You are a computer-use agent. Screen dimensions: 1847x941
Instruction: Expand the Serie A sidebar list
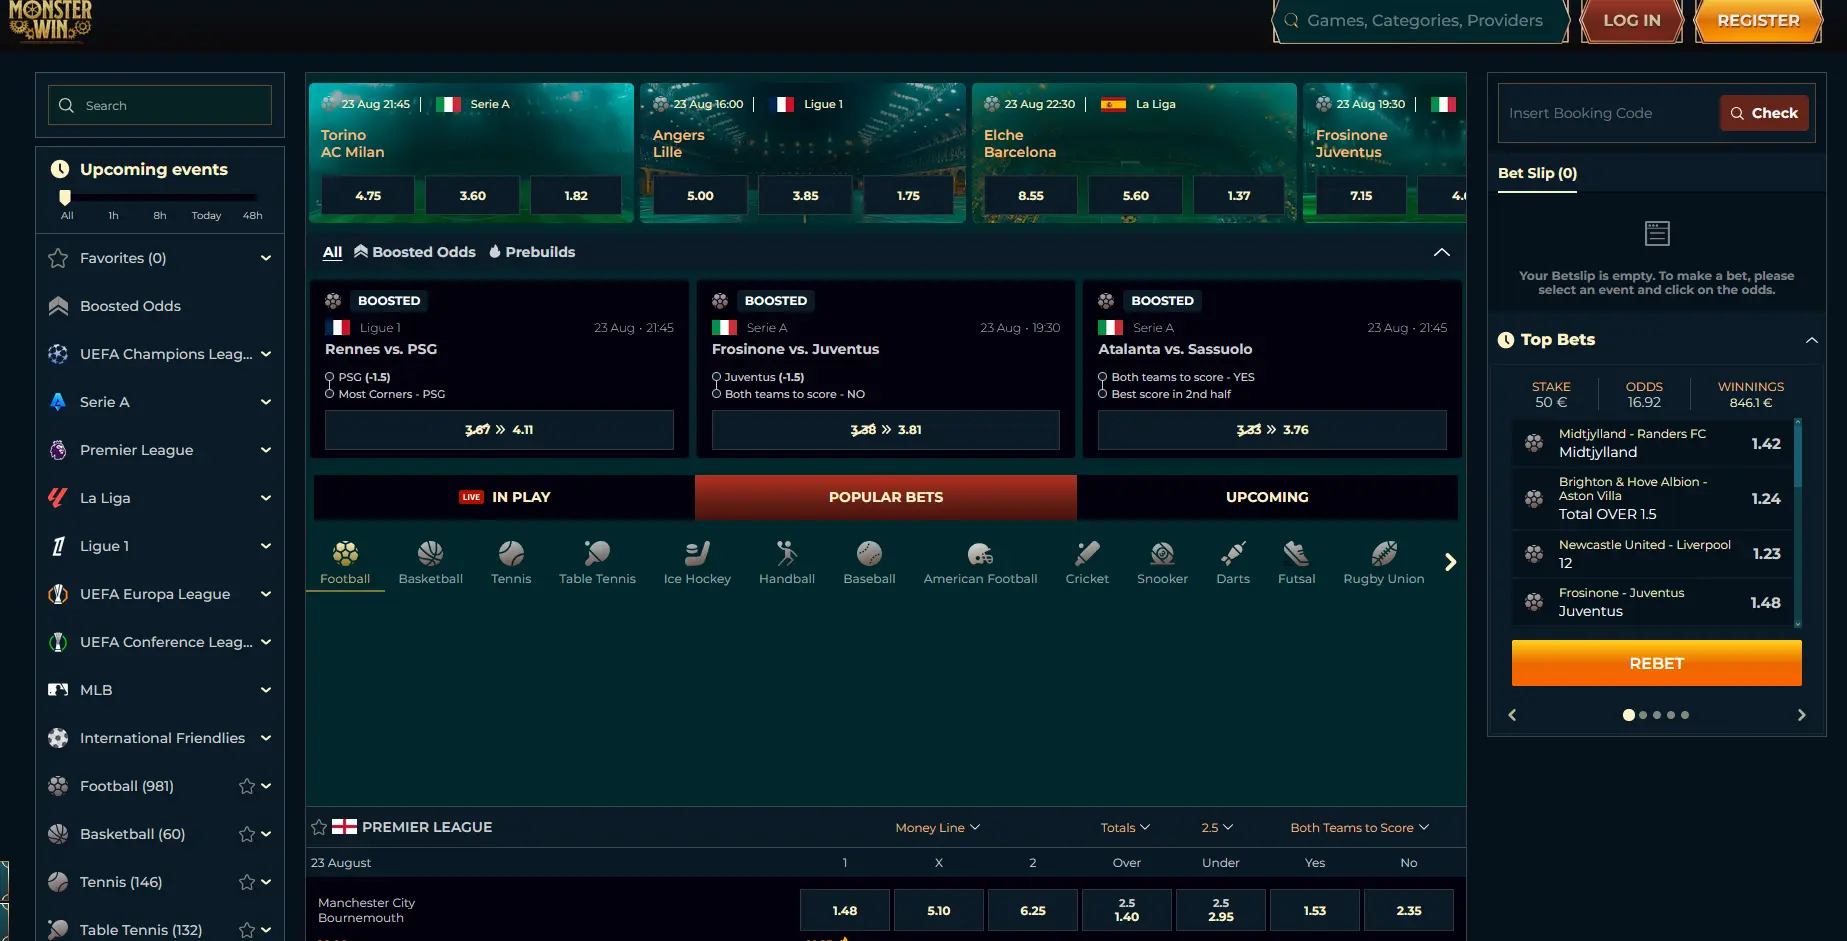(266, 402)
